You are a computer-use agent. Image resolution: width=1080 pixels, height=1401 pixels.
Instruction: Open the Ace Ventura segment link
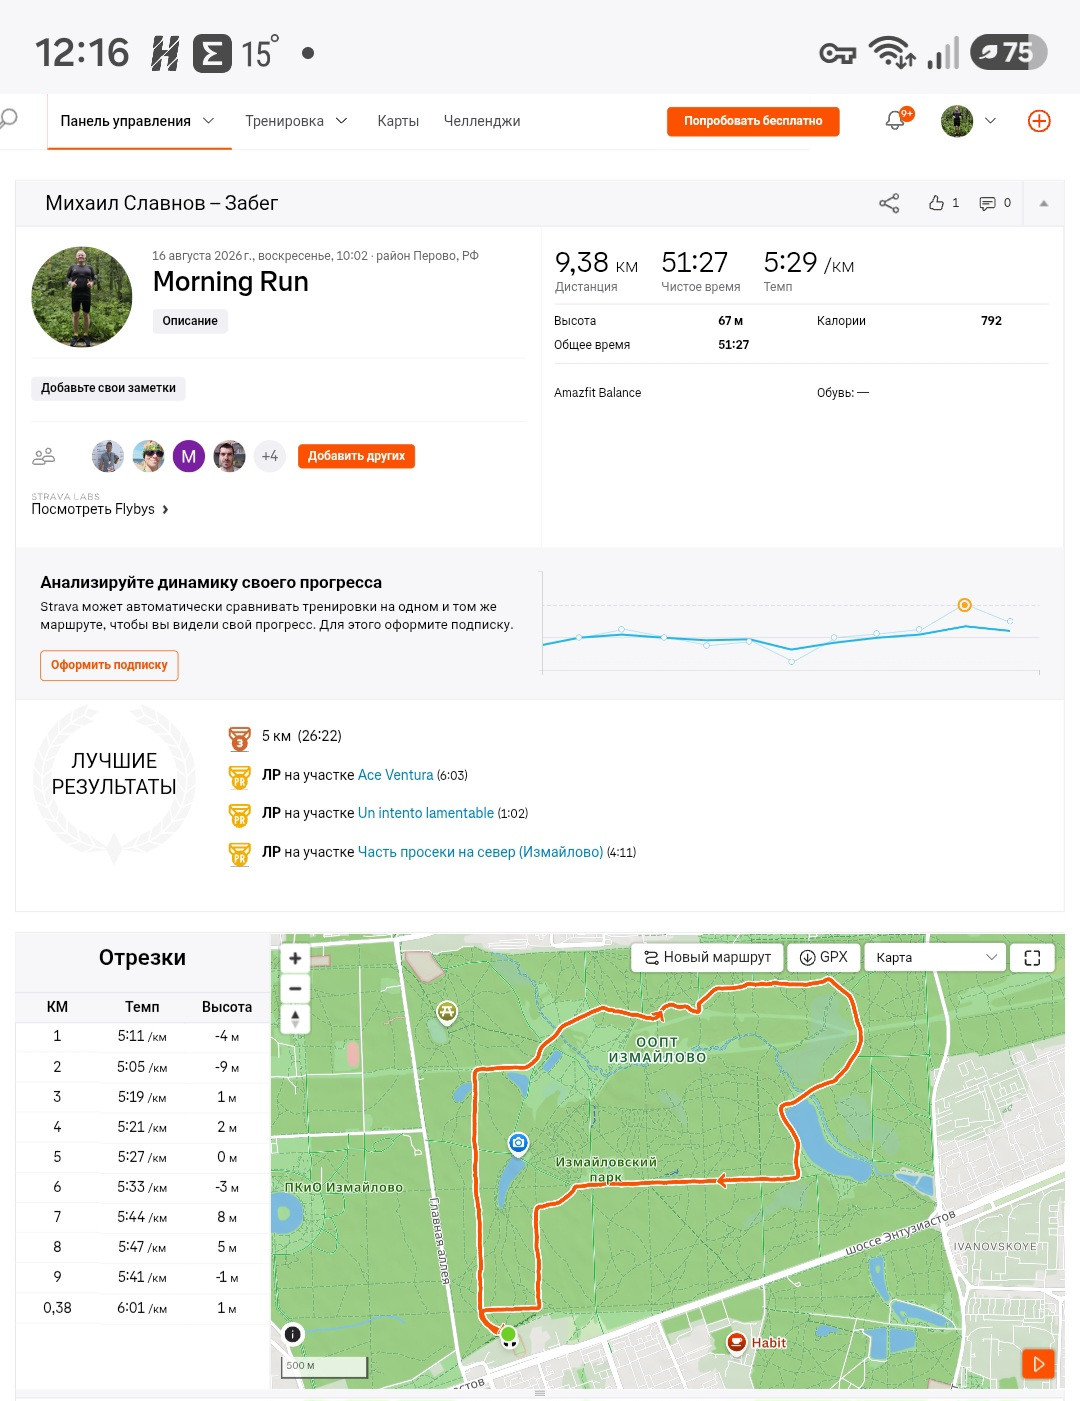(x=395, y=775)
